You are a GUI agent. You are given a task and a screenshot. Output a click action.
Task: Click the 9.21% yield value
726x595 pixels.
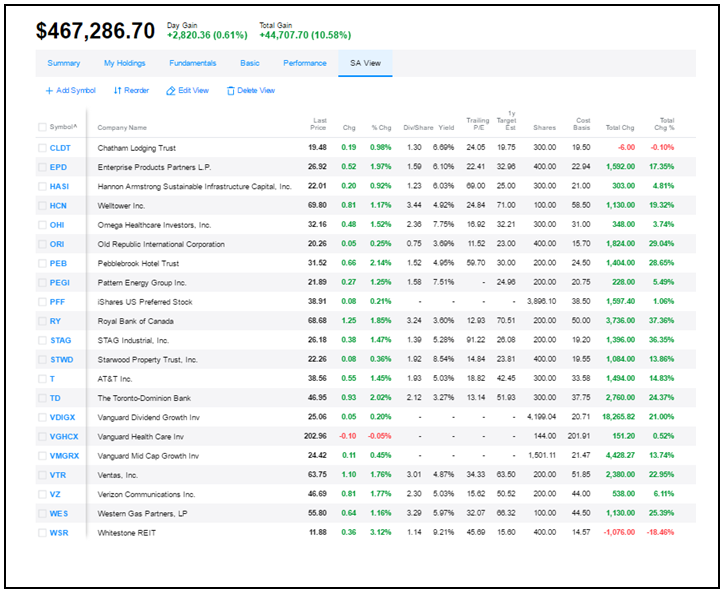pos(444,532)
